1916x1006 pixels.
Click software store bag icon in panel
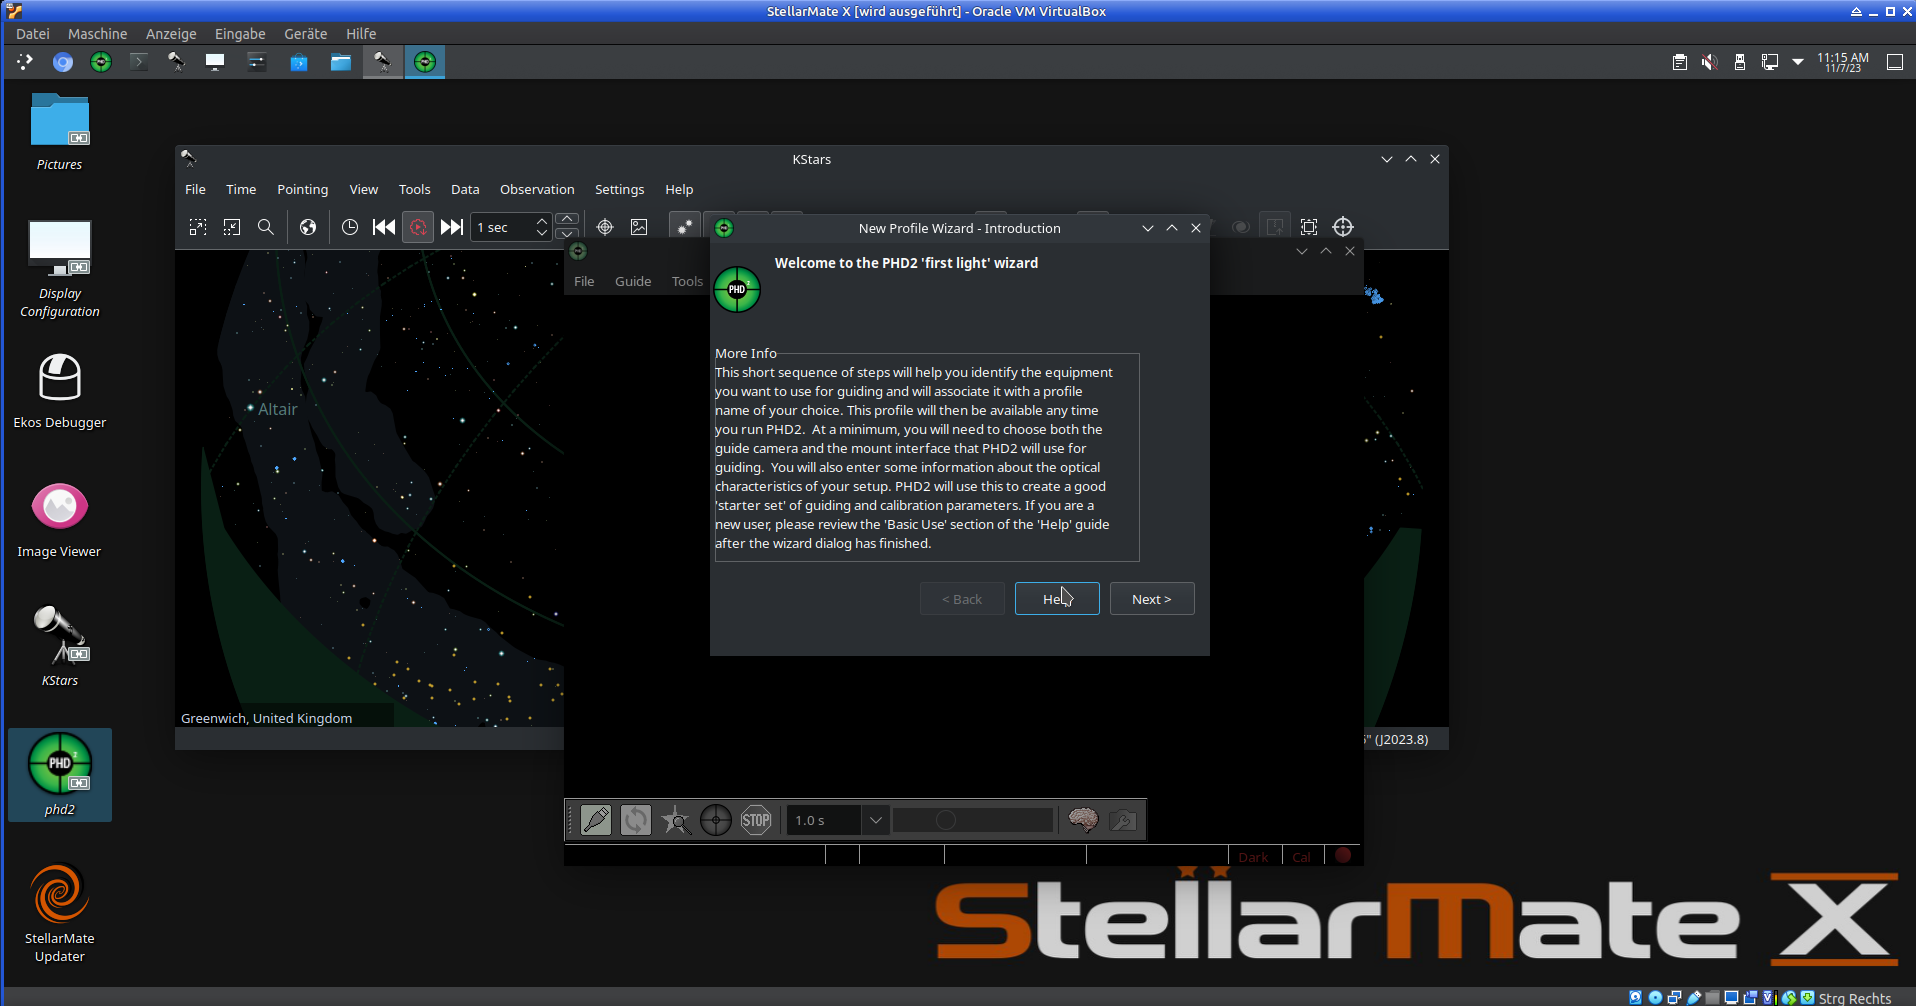(x=299, y=62)
